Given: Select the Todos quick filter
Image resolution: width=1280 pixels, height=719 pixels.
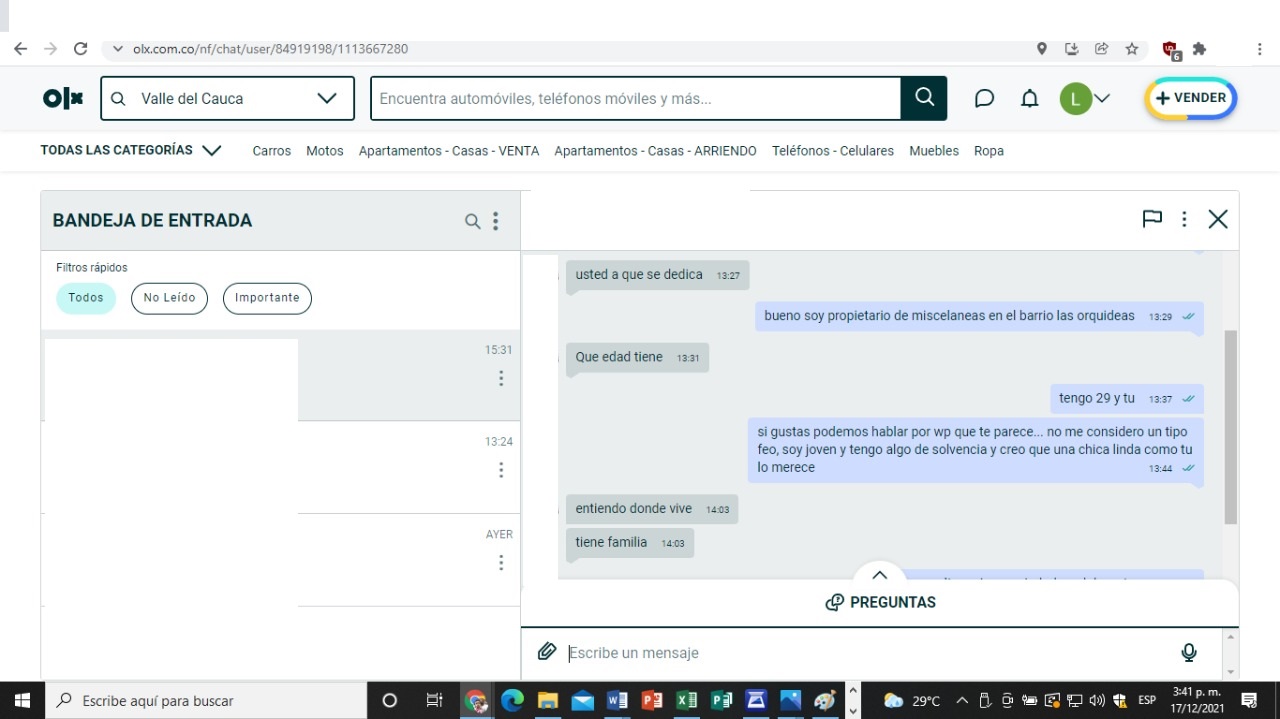Looking at the screenshot, I should point(86,298).
